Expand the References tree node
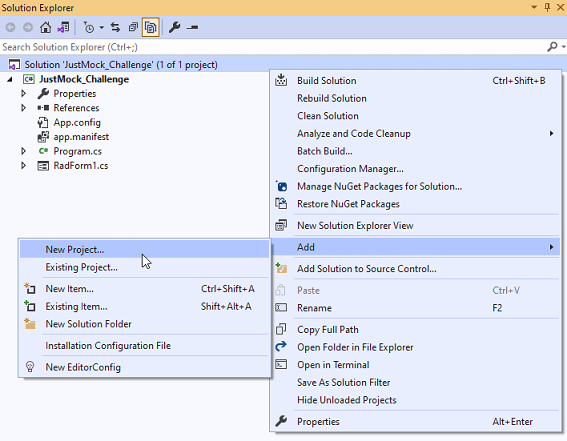The image size is (567, 441). click(x=24, y=108)
